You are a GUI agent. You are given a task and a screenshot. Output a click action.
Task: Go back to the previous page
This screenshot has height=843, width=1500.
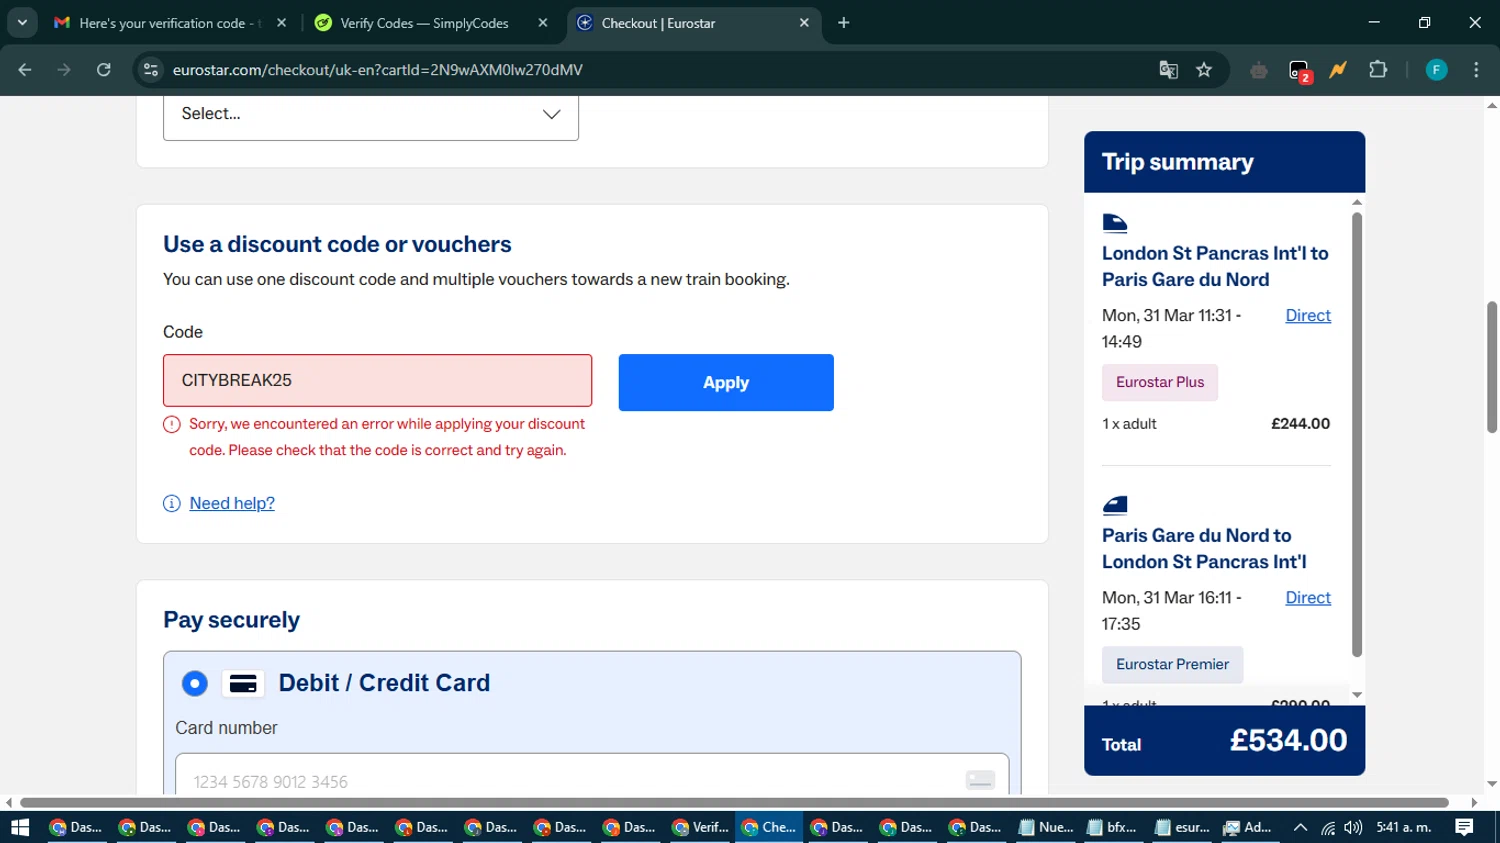(25, 70)
